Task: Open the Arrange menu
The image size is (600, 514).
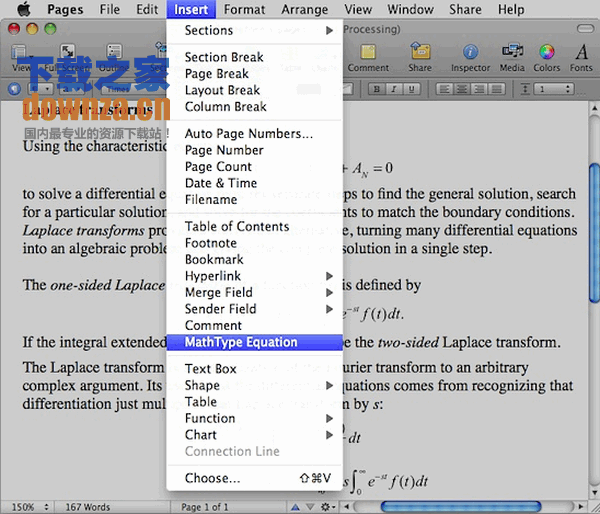Action: tap(305, 9)
